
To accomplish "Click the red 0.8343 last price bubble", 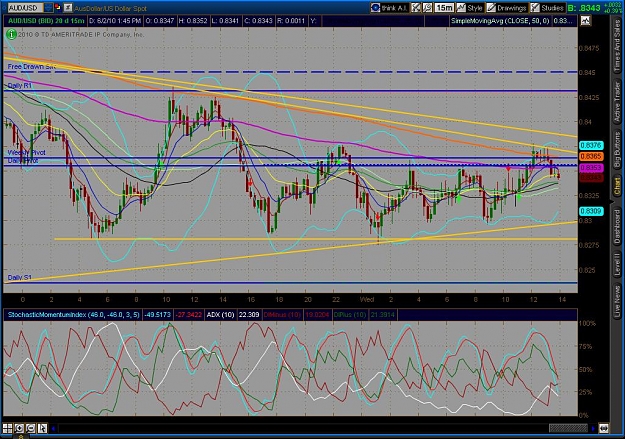I will click(591, 178).
